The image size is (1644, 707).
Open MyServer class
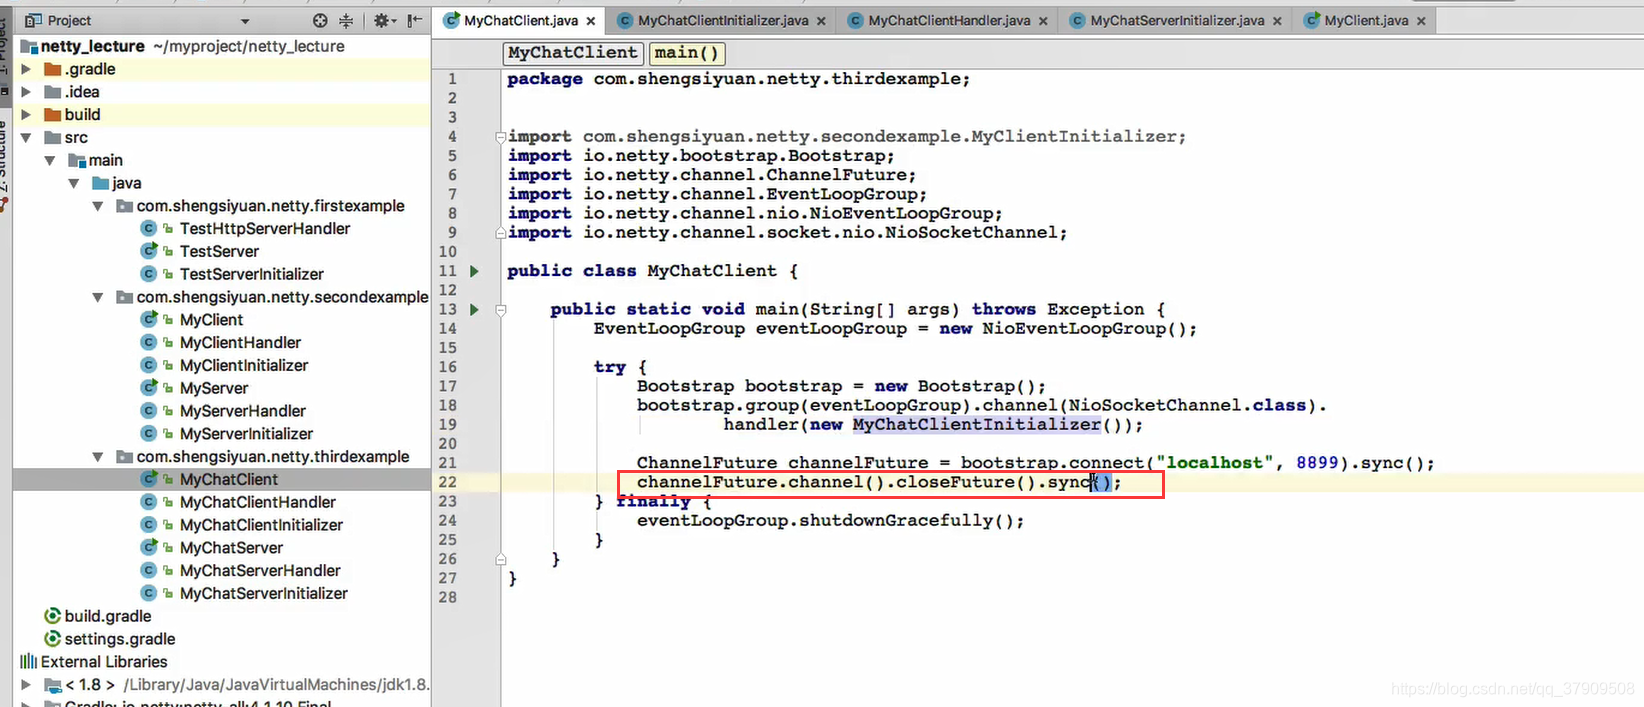pos(214,388)
